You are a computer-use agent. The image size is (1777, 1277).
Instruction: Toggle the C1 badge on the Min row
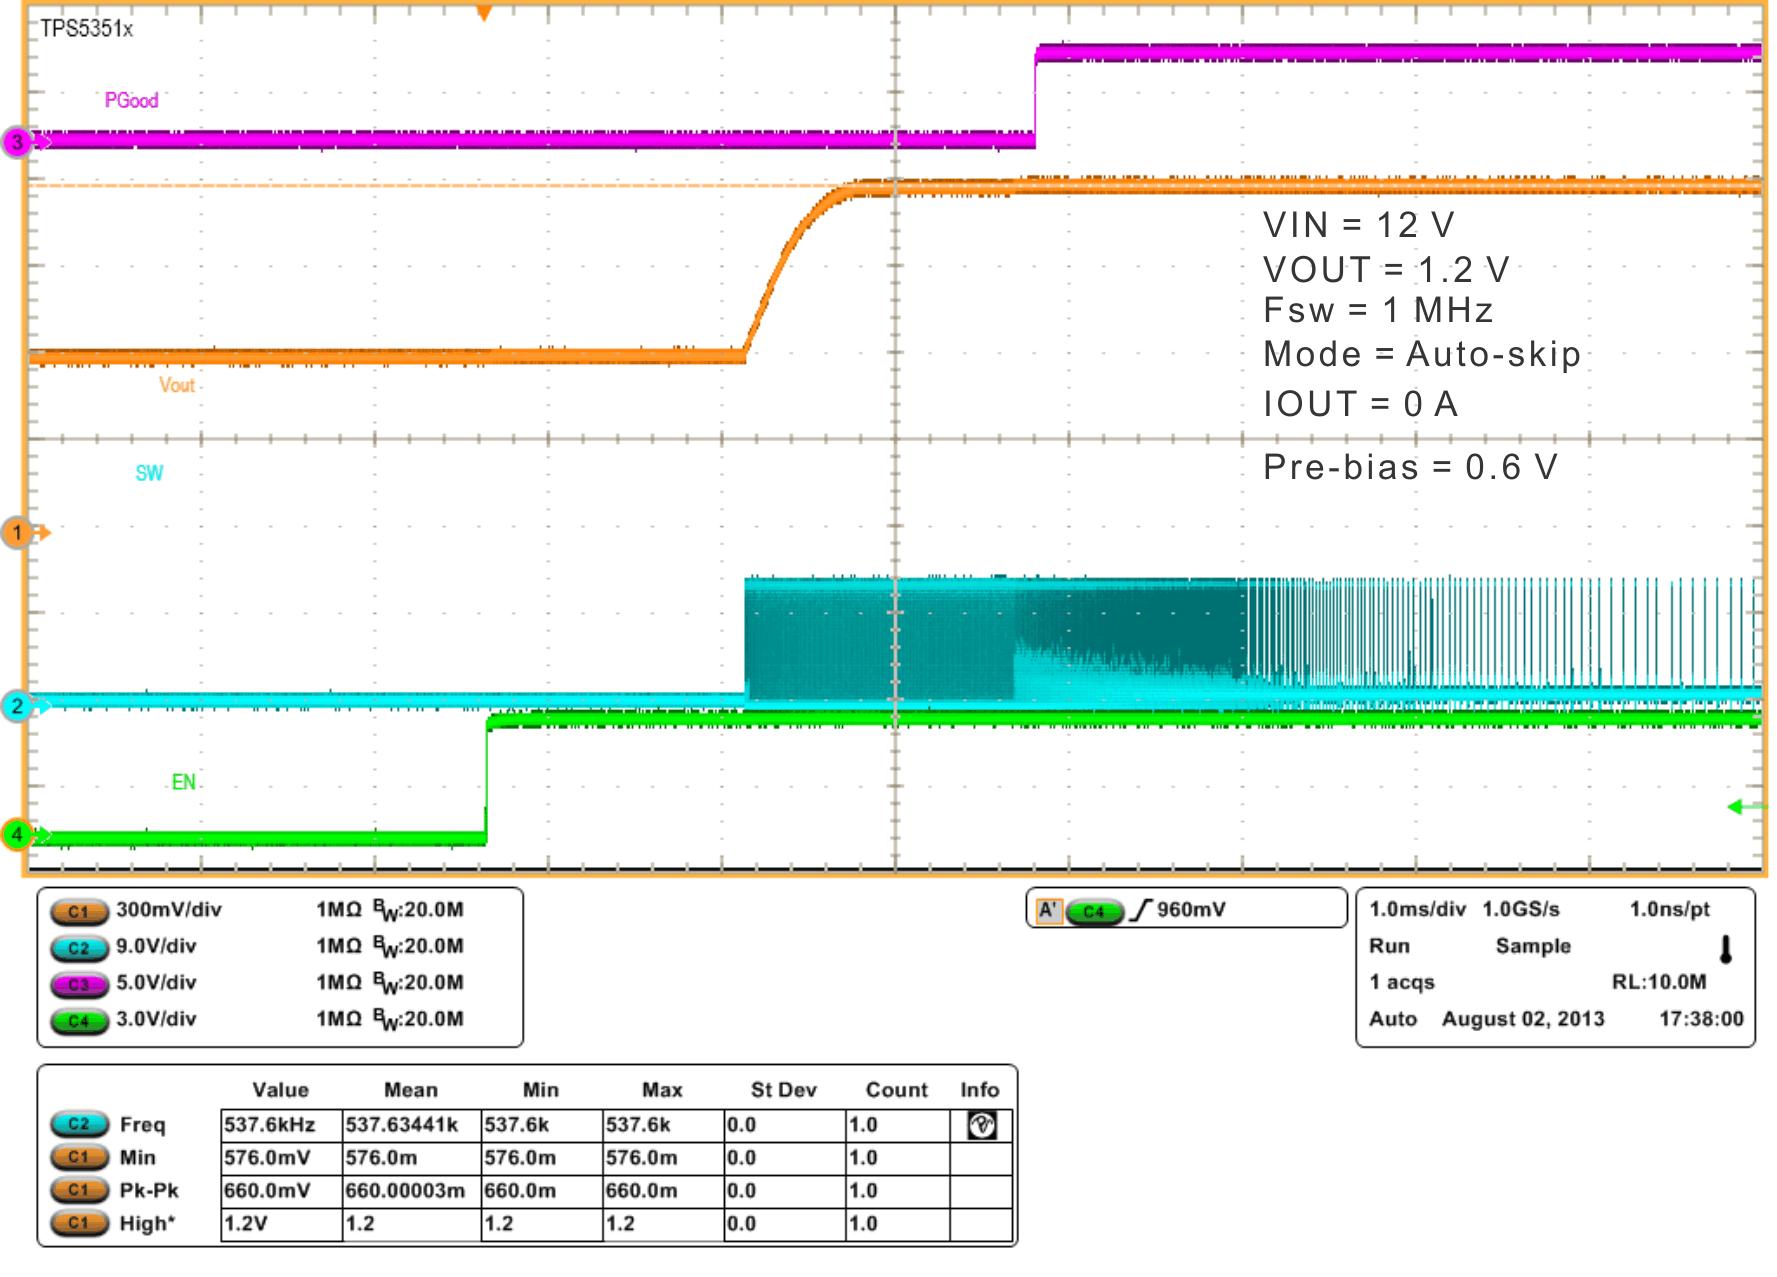click(x=80, y=1157)
